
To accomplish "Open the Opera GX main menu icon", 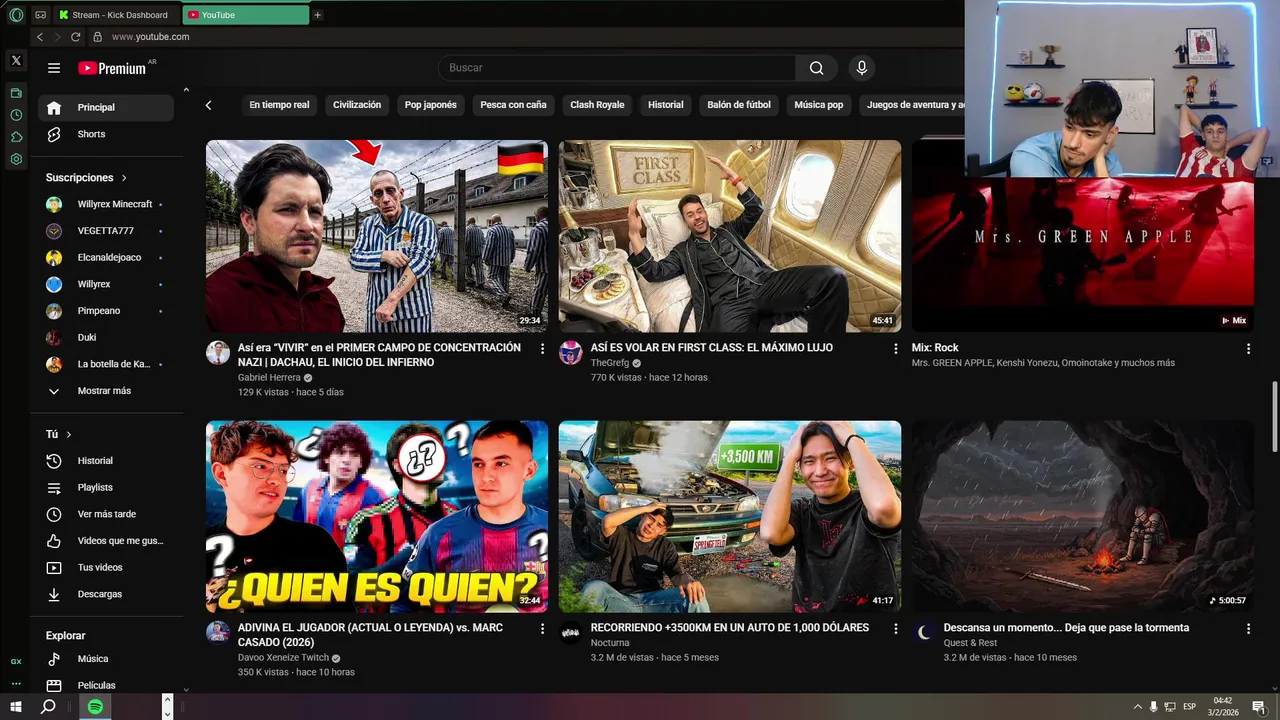I will (16, 15).
